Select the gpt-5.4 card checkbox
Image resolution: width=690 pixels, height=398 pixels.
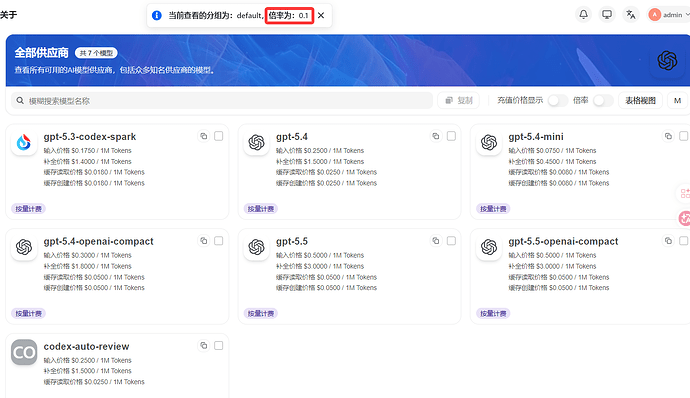click(x=451, y=136)
